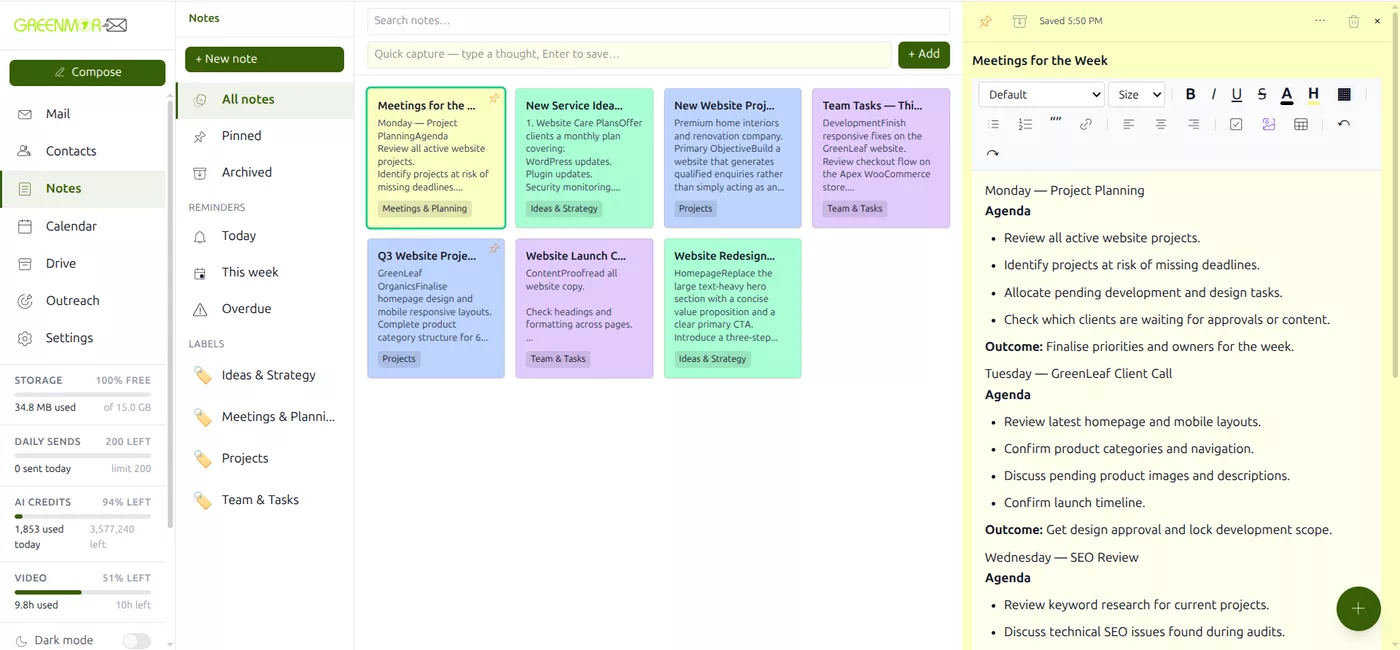Delete the open note using the trash icon
1400x650 pixels.
(1353, 21)
